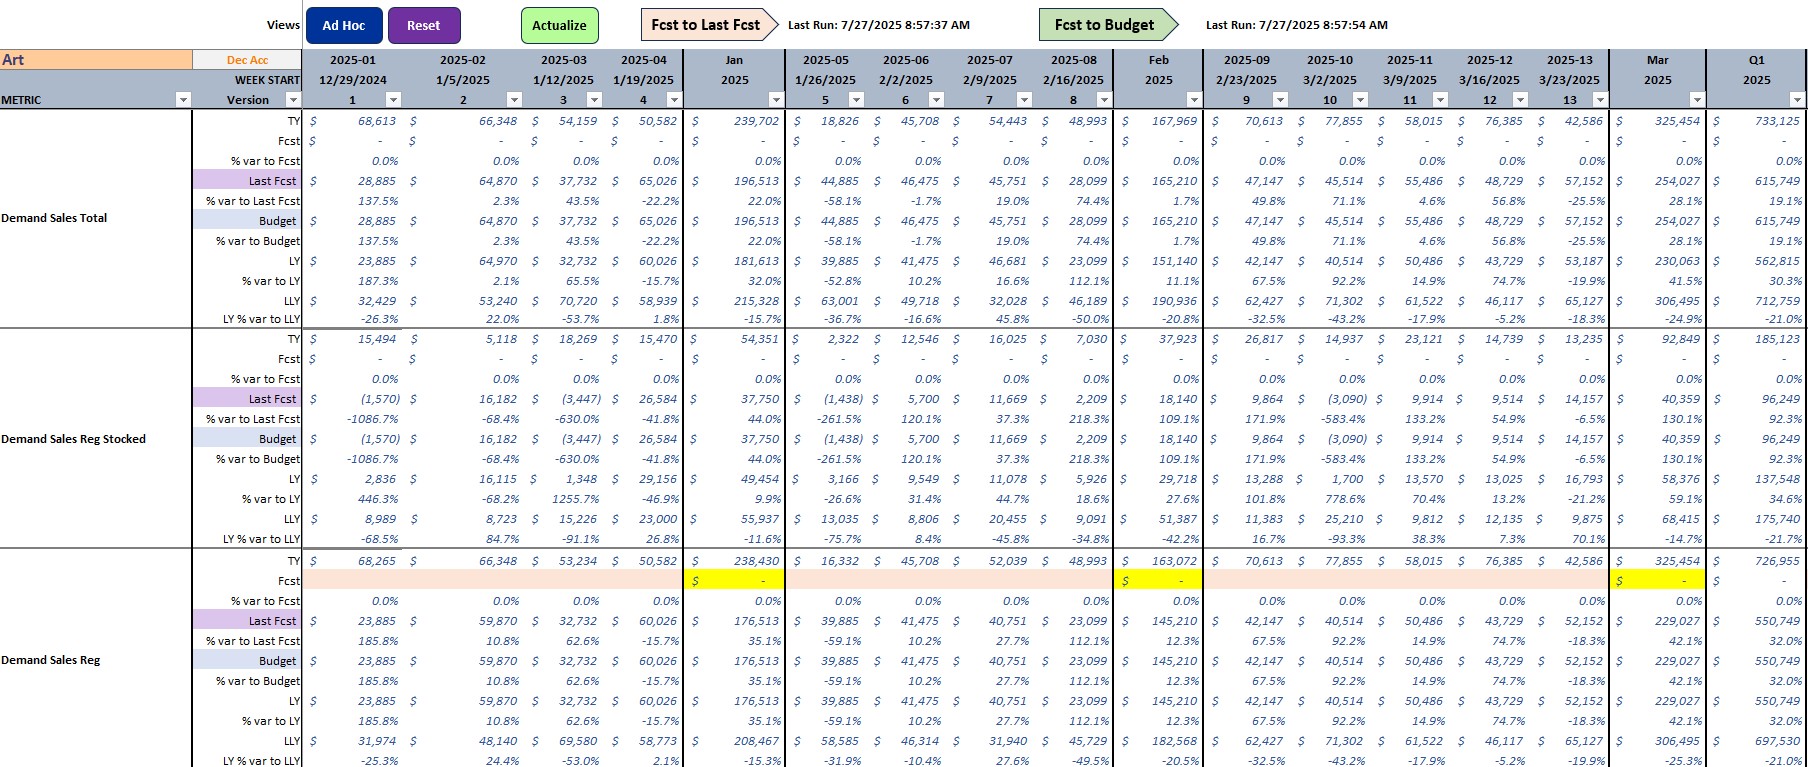Select the Jan total cell 239,702
Screen dimensions: 1808x767
pos(734,121)
